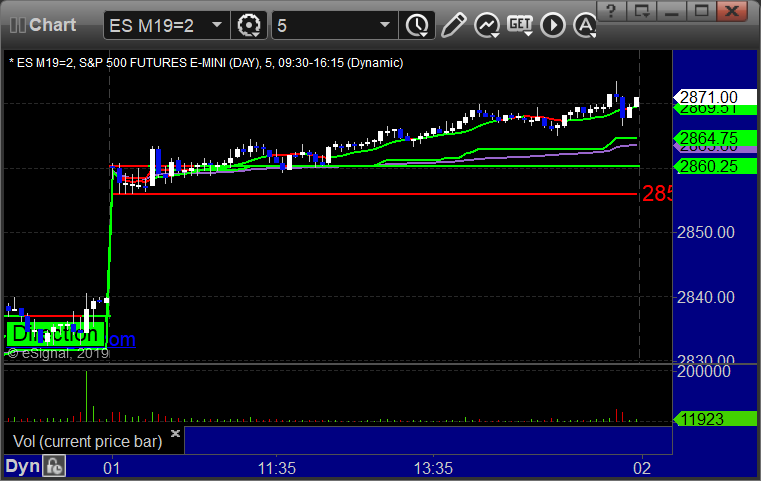
Task: Click the 01 date label on time axis
Action: point(112,468)
